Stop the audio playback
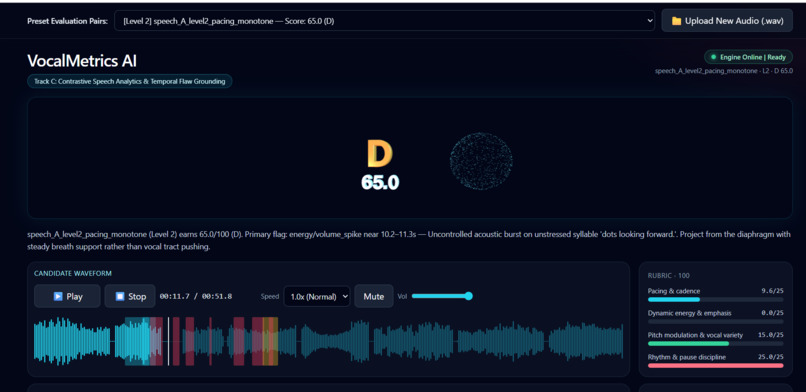The image size is (806, 392). tap(130, 296)
